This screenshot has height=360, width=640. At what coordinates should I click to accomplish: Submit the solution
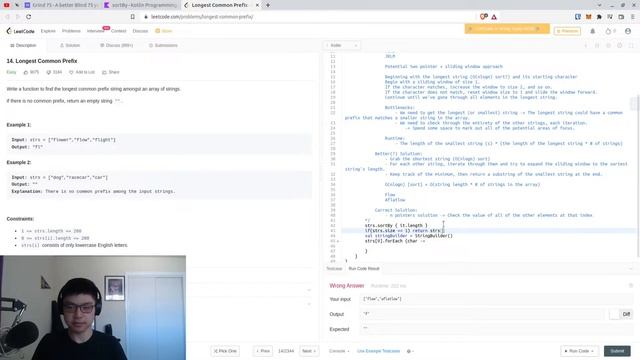(617, 351)
